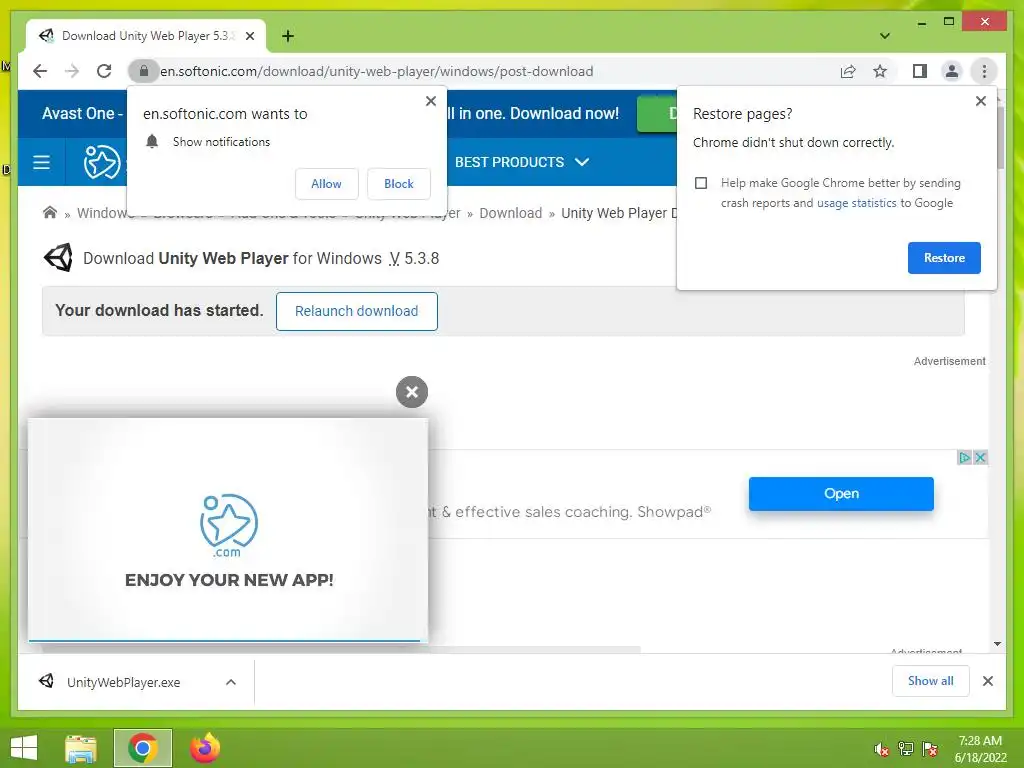Image resolution: width=1024 pixels, height=768 pixels.
Task: Reload the current page
Action: pos(104,71)
